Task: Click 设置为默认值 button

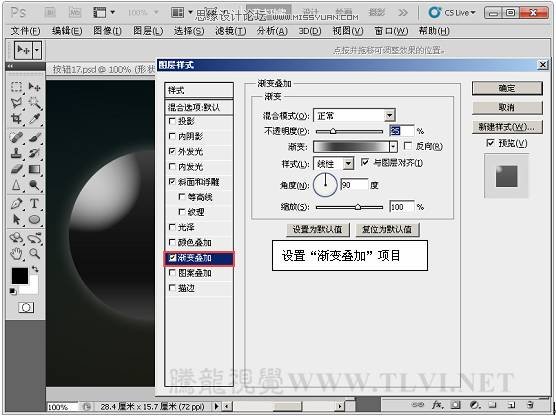Action: point(318,229)
